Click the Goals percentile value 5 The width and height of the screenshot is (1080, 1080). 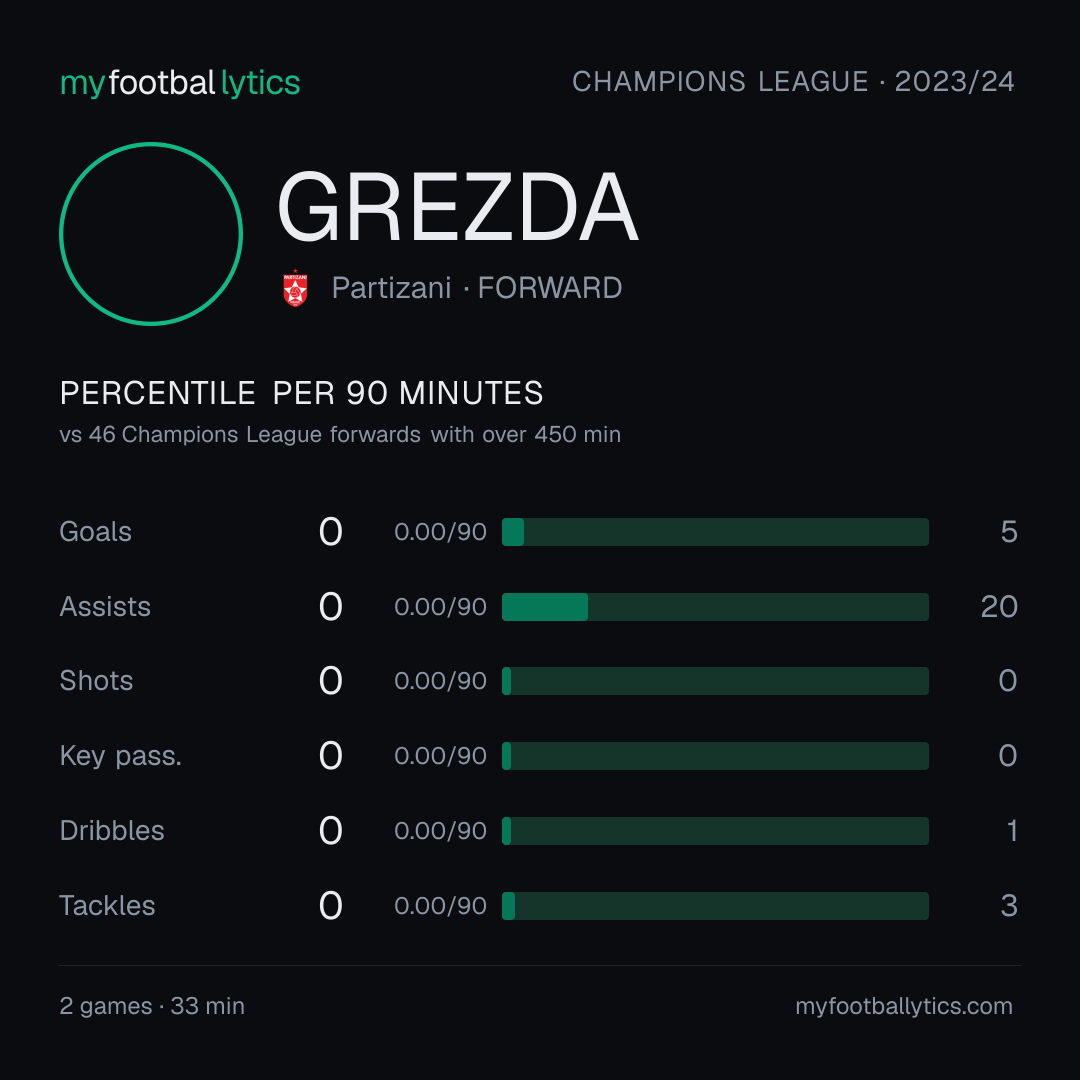tap(1009, 532)
